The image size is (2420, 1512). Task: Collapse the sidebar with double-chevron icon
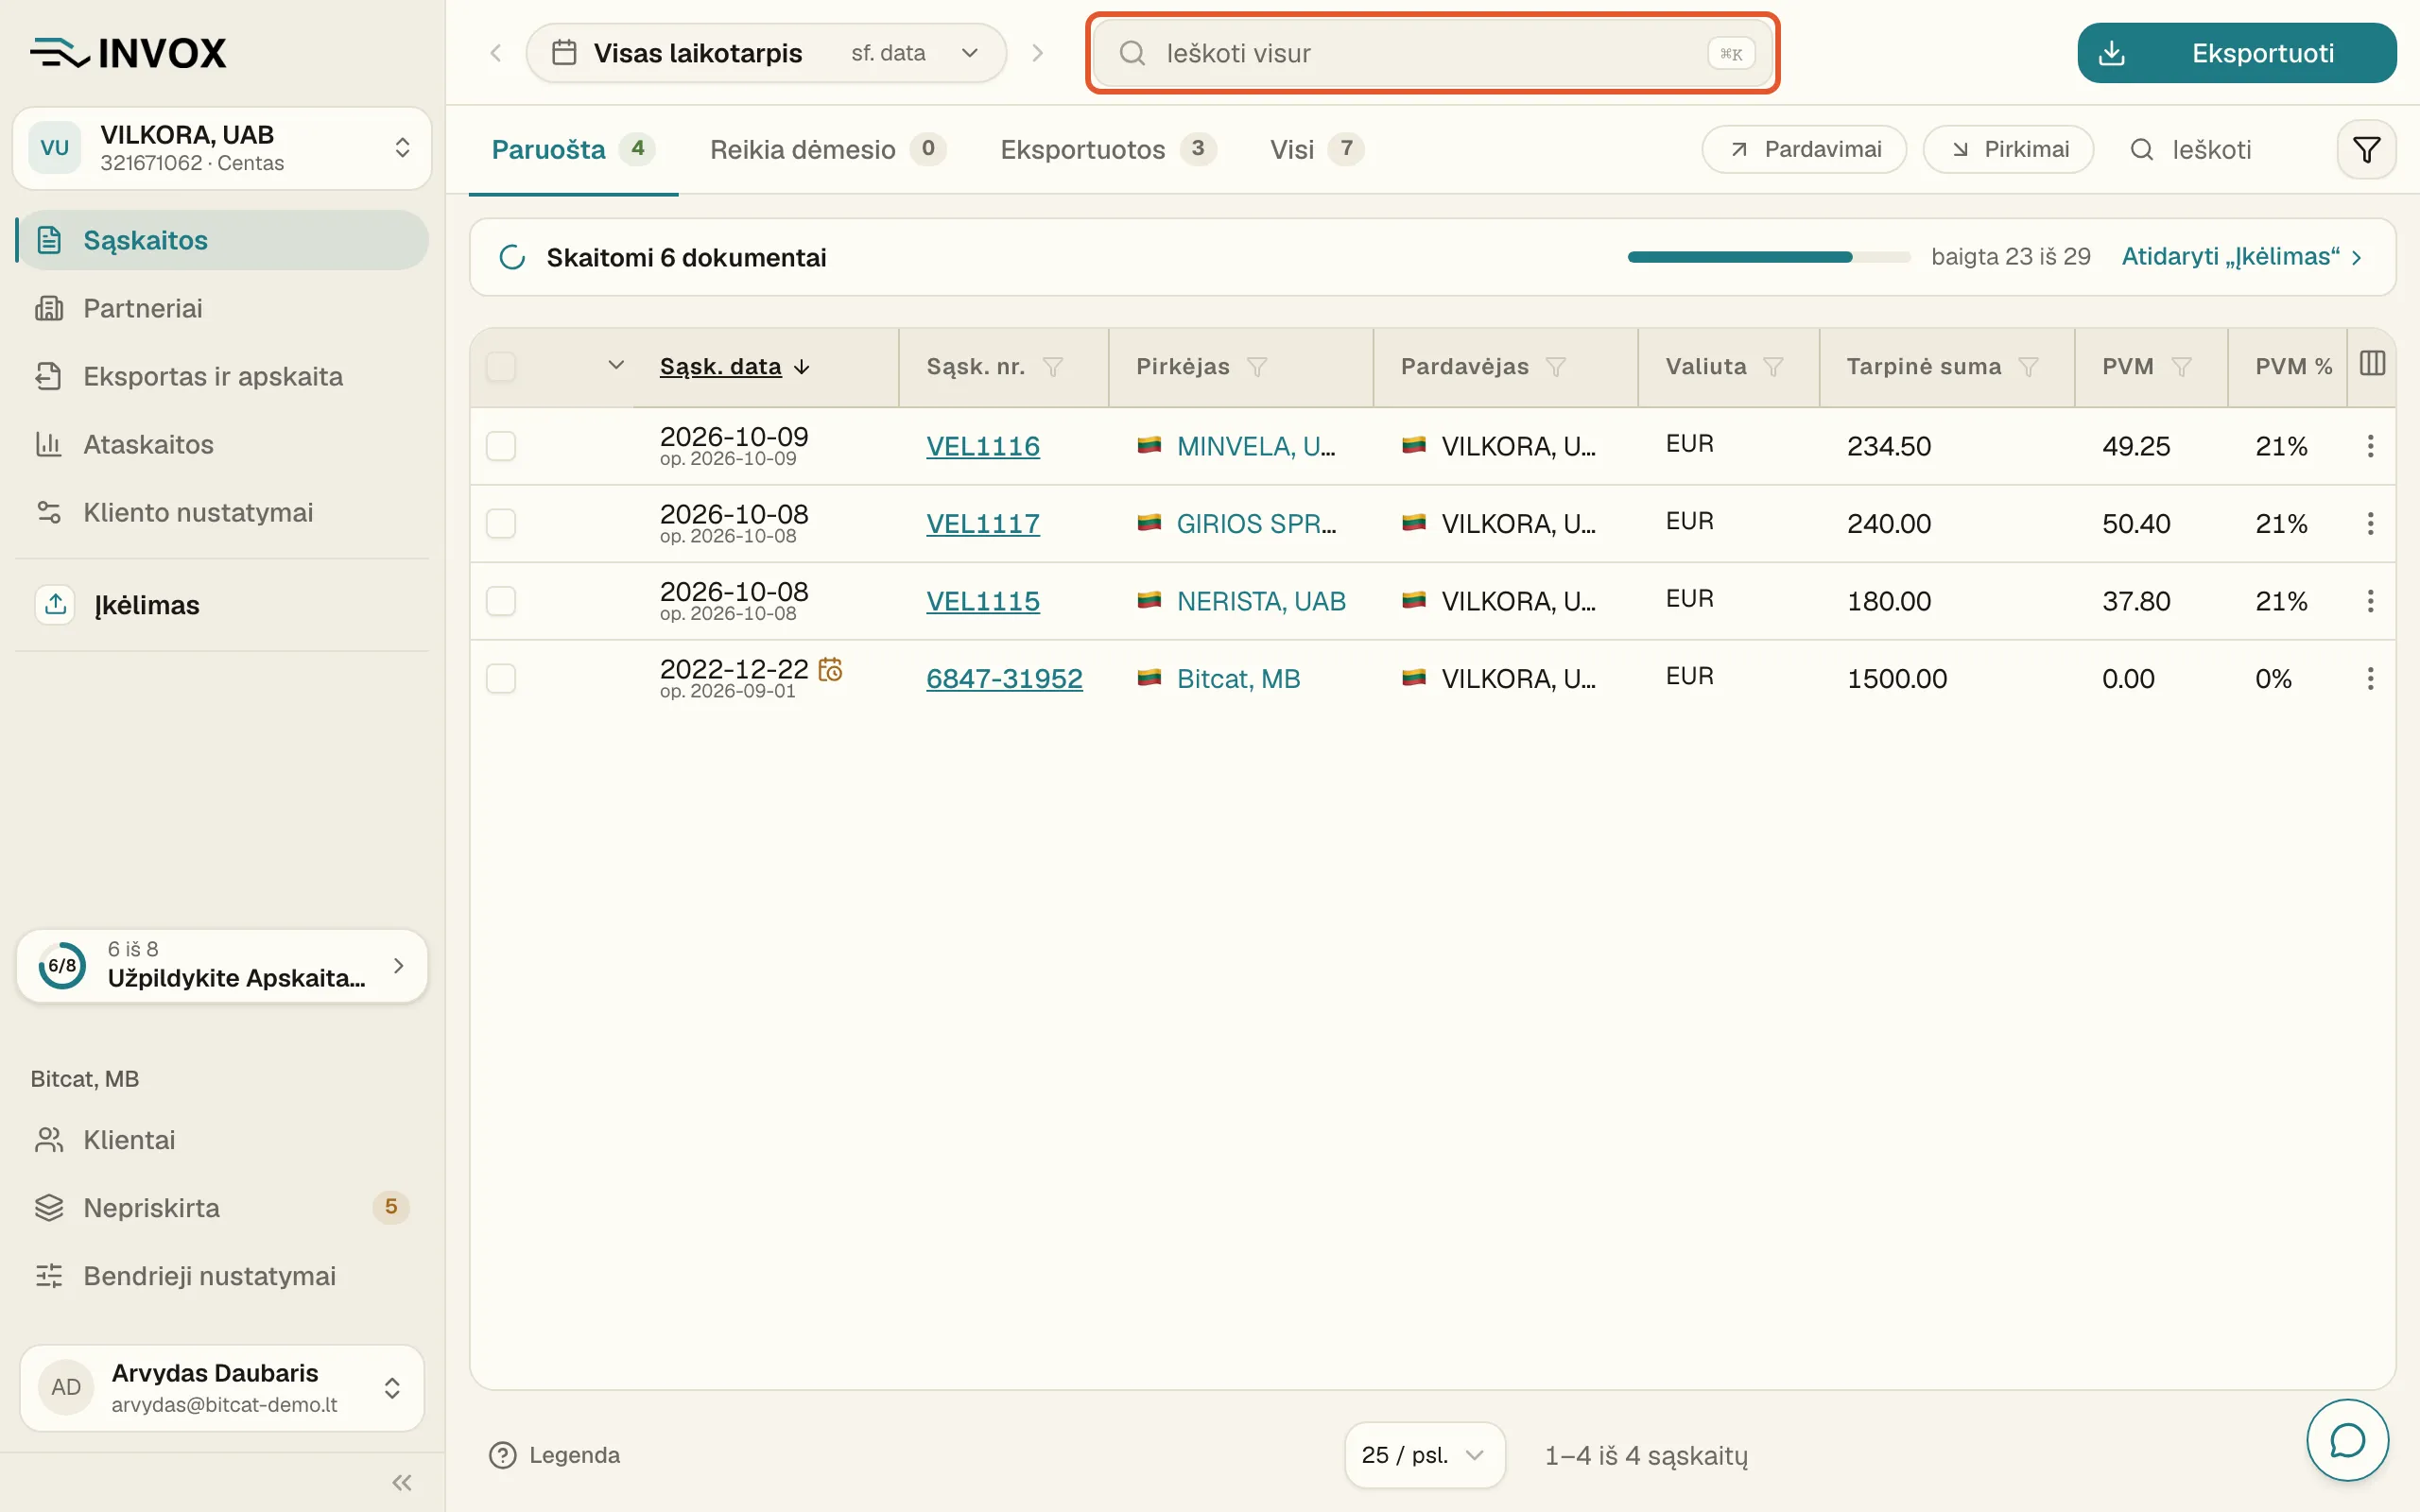pyautogui.click(x=402, y=1482)
